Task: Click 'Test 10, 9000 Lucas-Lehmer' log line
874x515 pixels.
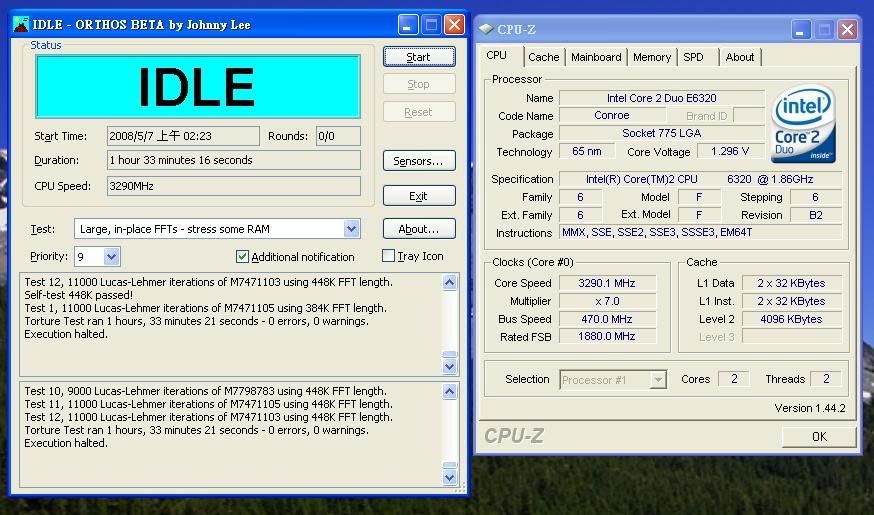Action: coord(205,391)
